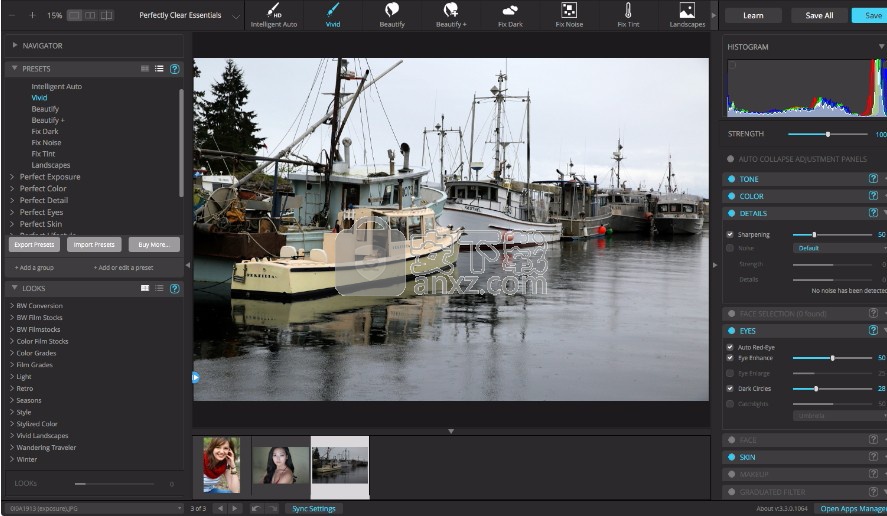Click the Buy More button
Screen dimensions: 887x516
pyautogui.click(x=153, y=244)
